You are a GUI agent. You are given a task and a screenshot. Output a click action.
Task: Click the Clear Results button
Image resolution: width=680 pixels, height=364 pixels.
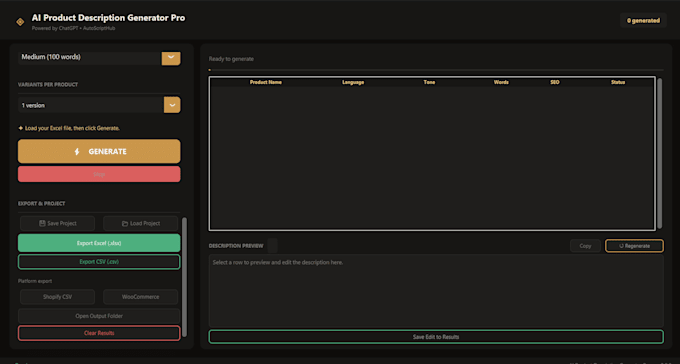click(99, 333)
